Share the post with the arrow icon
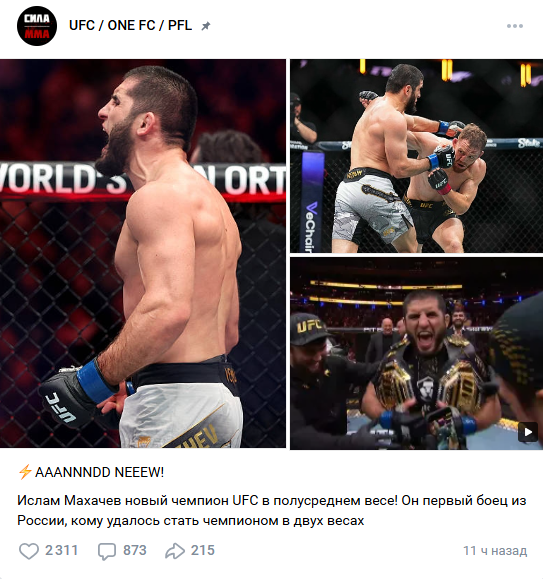 (x=175, y=551)
